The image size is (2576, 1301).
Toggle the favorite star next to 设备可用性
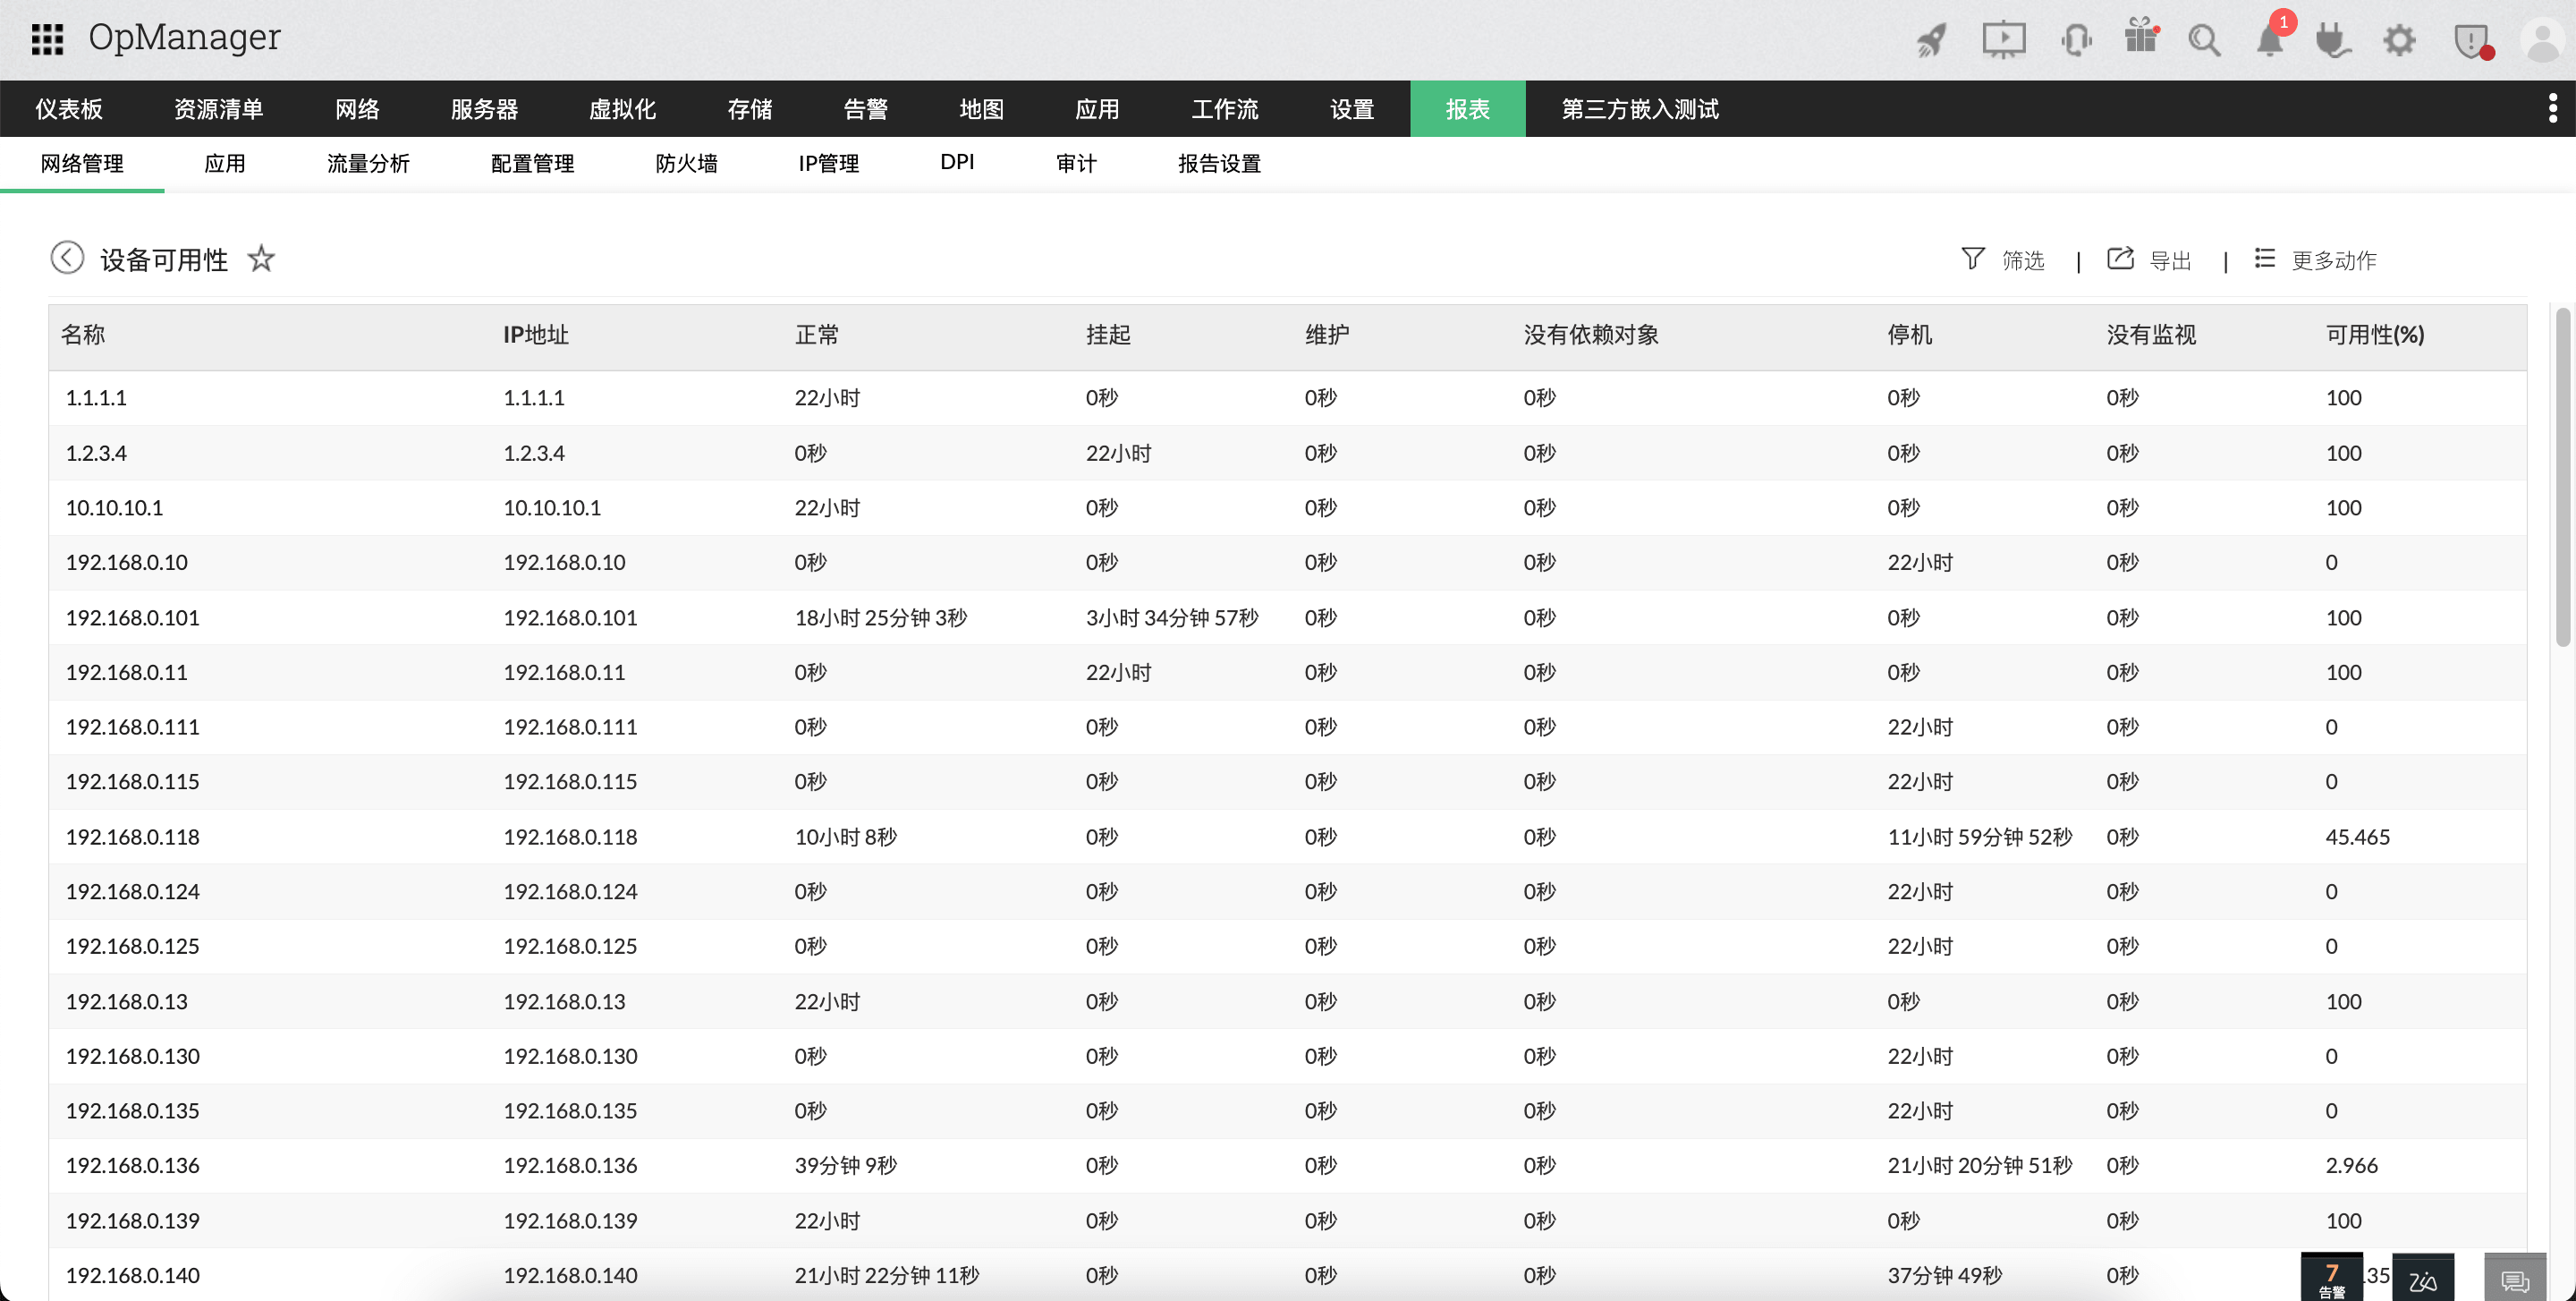point(261,259)
